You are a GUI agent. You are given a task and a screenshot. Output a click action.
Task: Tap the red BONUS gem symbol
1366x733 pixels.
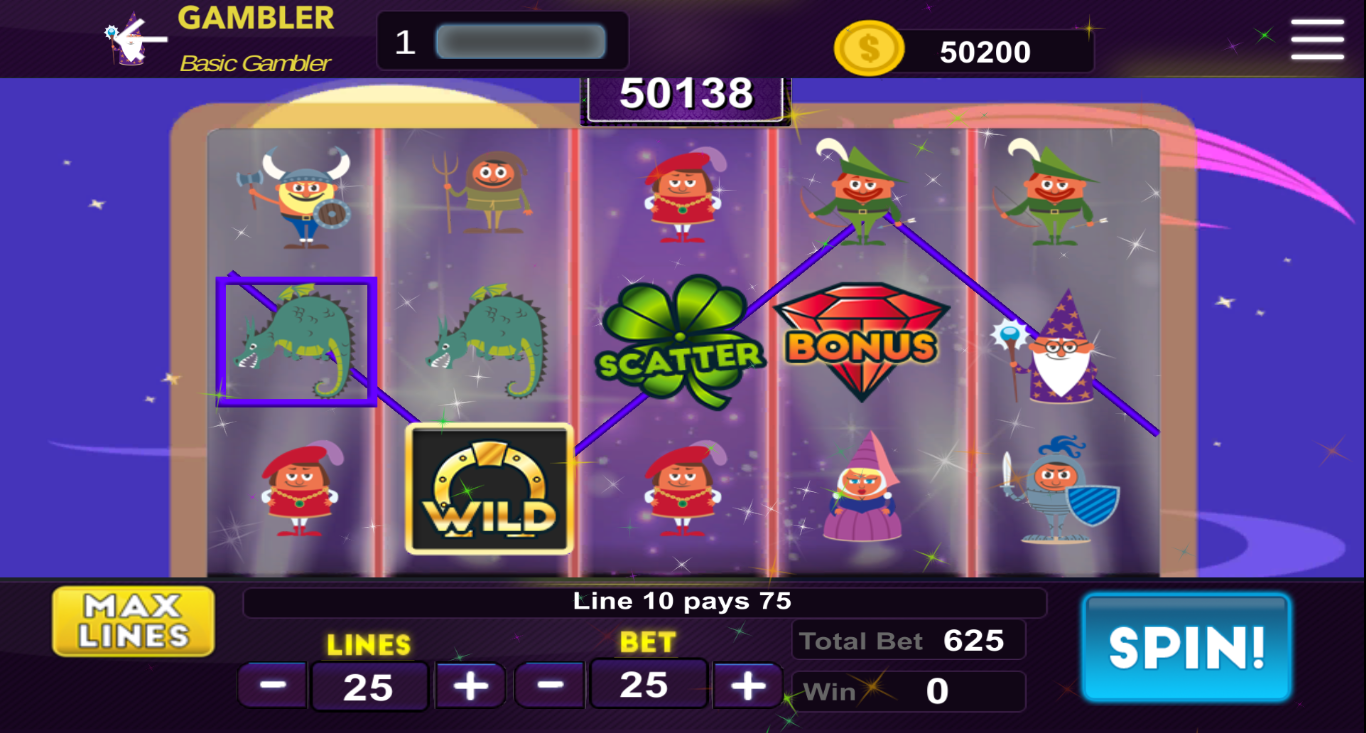tap(861, 341)
